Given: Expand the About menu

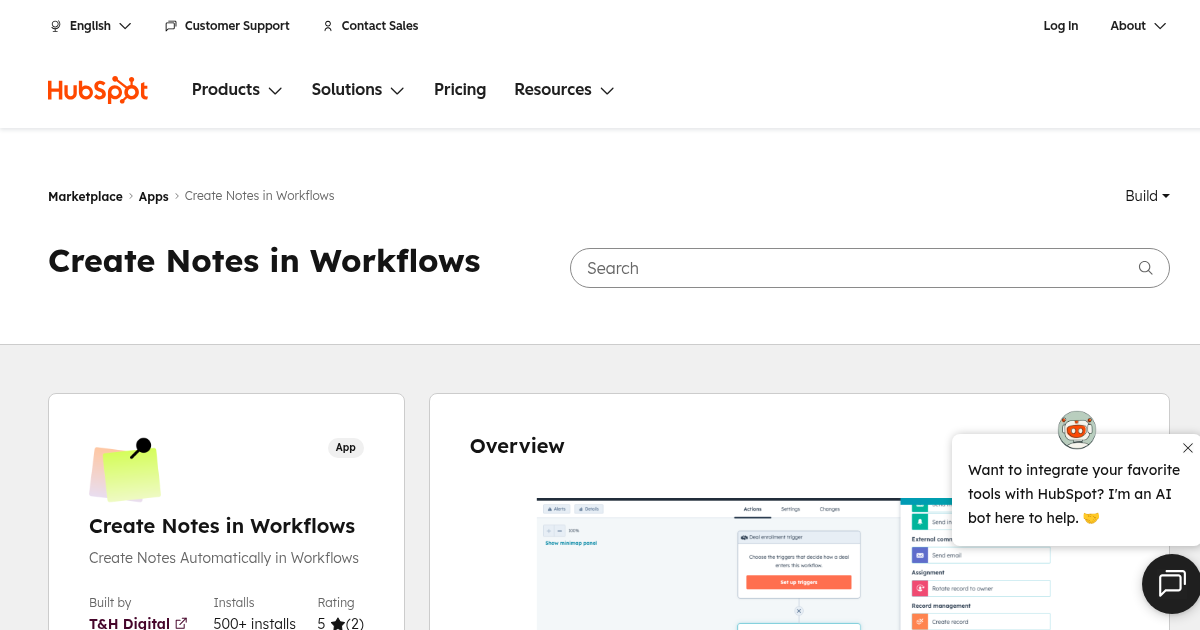Looking at the screenshot, I should (1138, 26).
